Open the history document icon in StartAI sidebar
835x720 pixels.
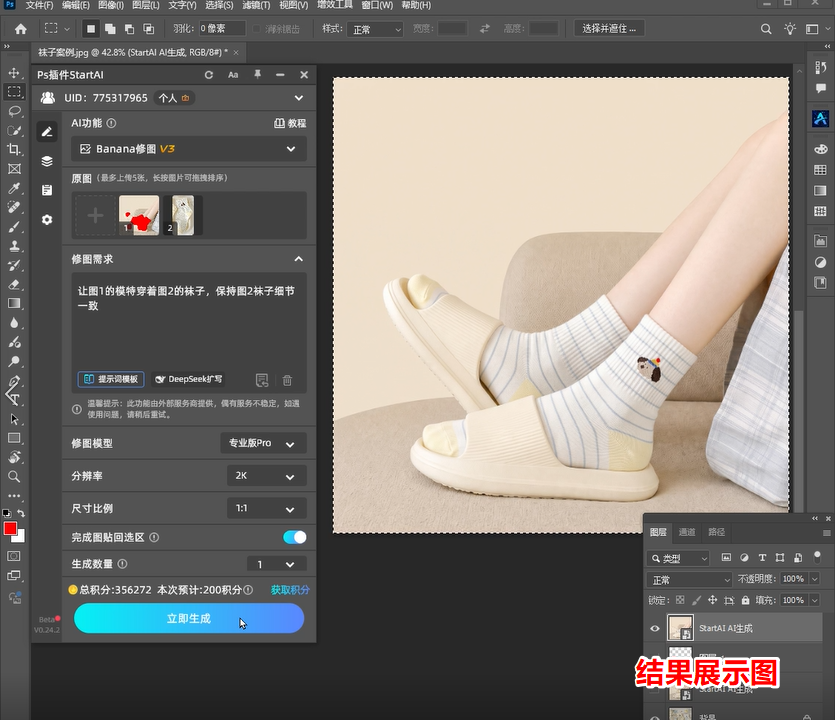pos(47,190)
